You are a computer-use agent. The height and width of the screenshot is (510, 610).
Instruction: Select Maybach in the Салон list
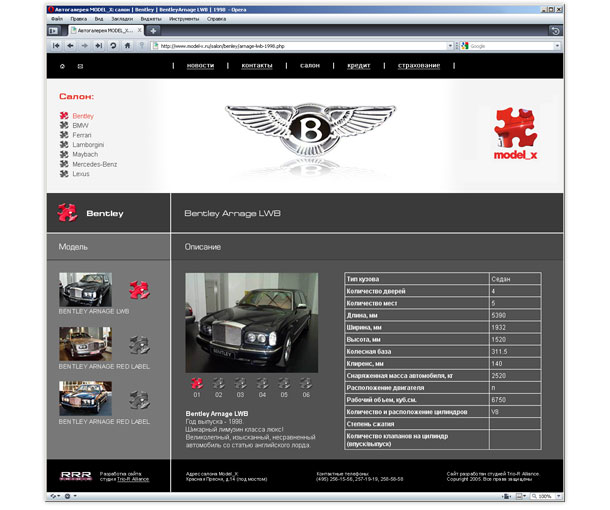85,154
